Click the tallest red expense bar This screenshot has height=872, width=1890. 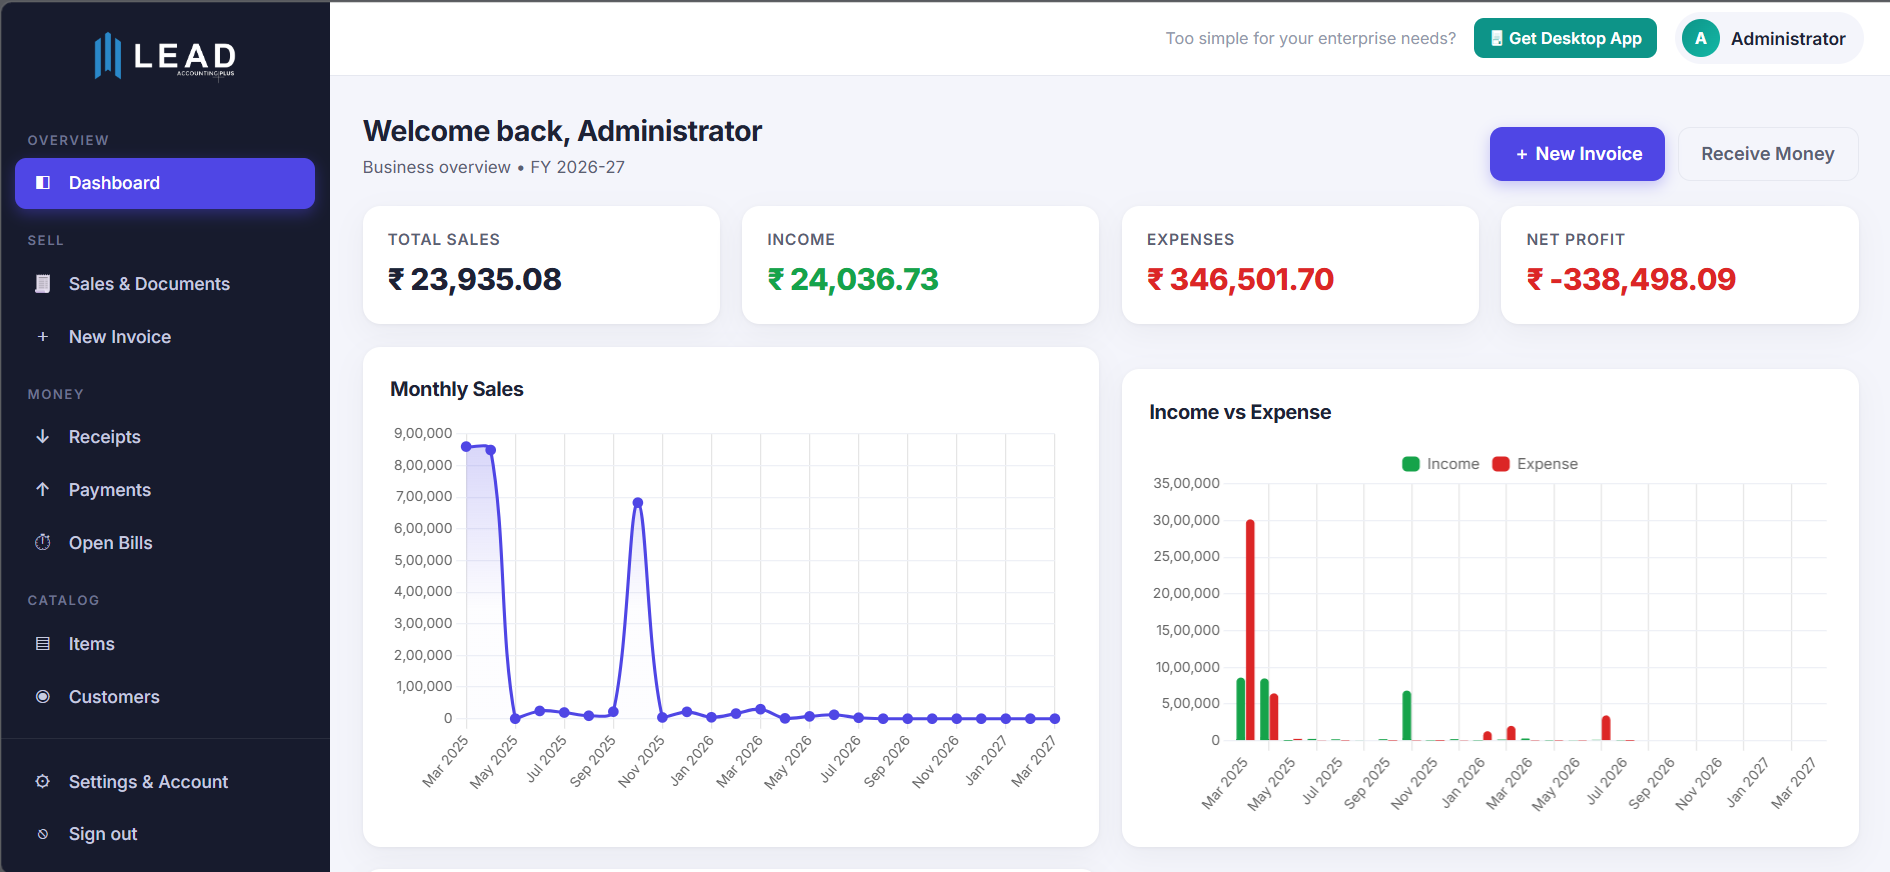pos(1250,630)
